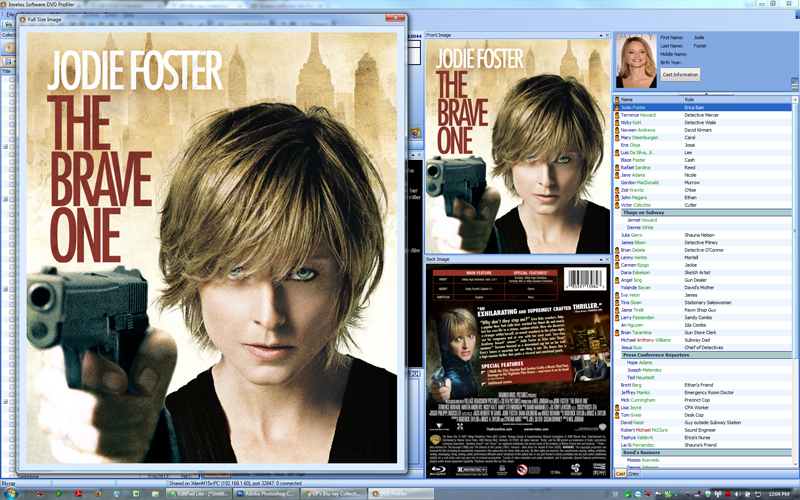Pin the Back Image panel
The height and width of the screenshot is (500, 800).
[601, 260]
